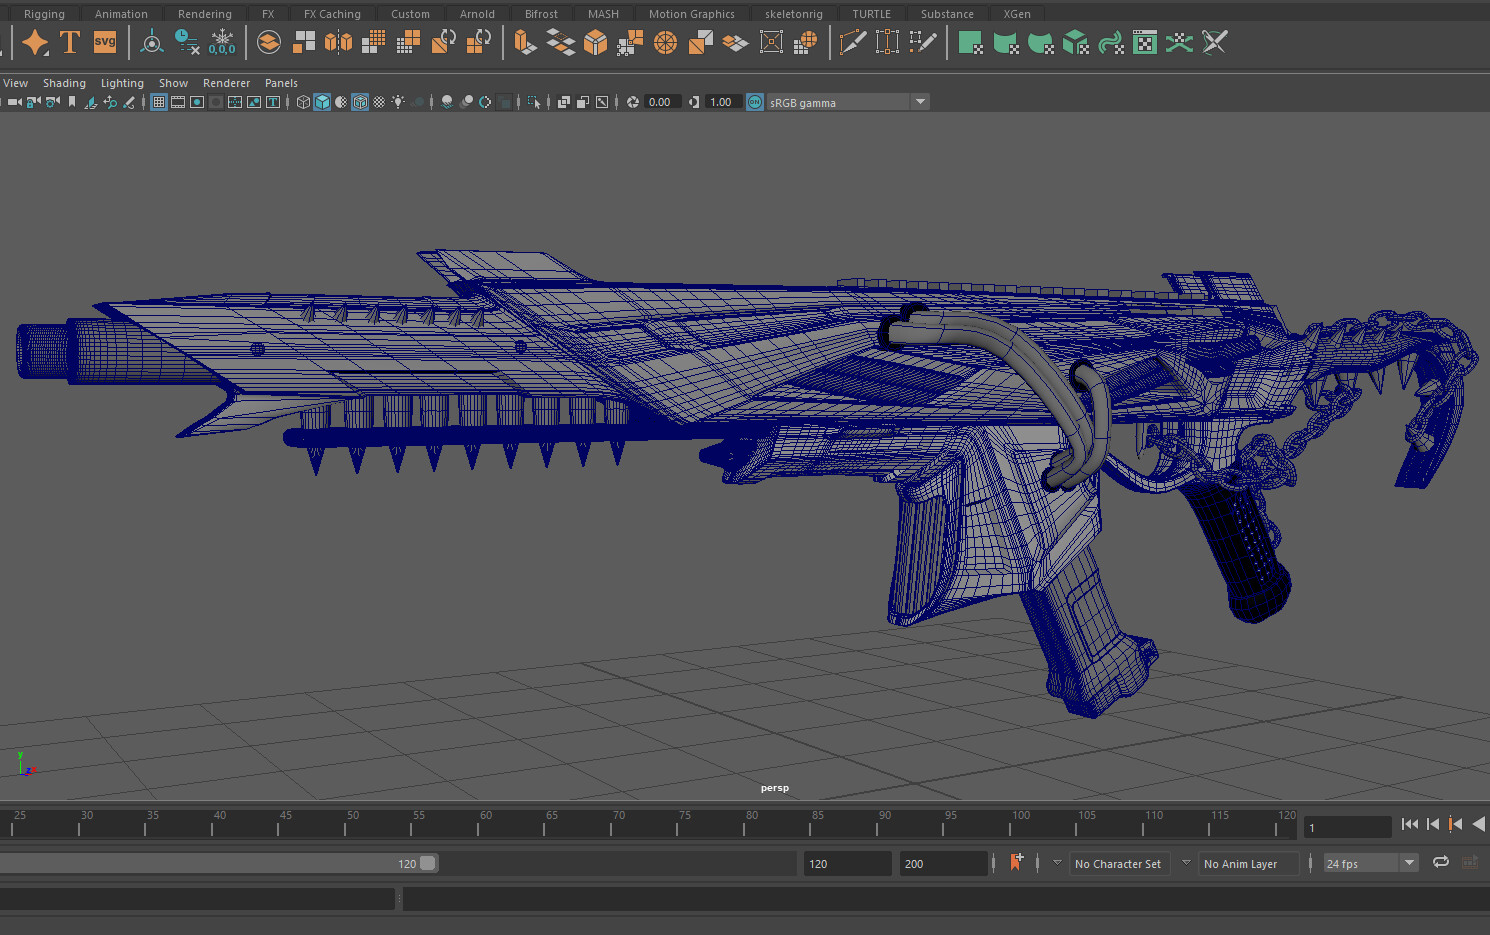The image size is (1490, 935).
Task: Click the SVG import tool icon
Action: [x=105, y=42]
